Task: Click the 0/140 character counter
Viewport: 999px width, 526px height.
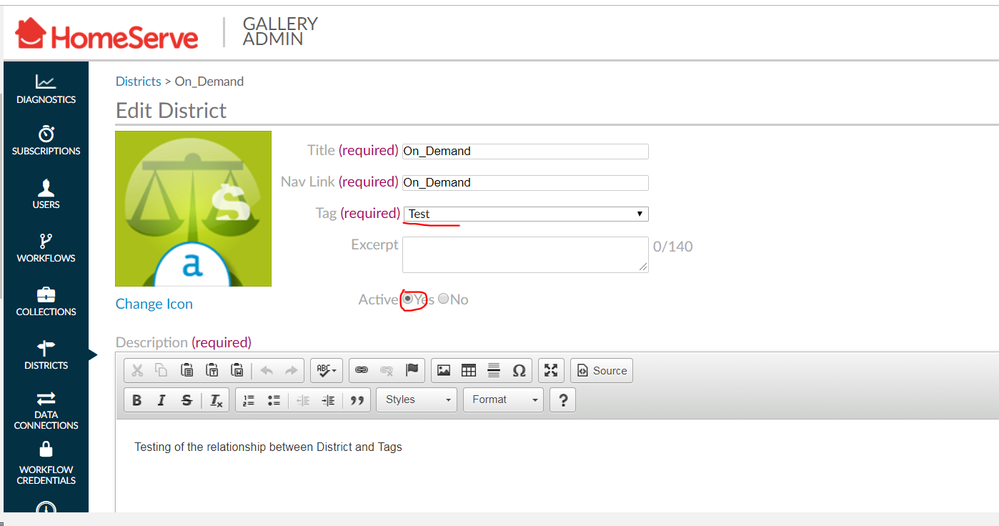Action: [673, 246]
